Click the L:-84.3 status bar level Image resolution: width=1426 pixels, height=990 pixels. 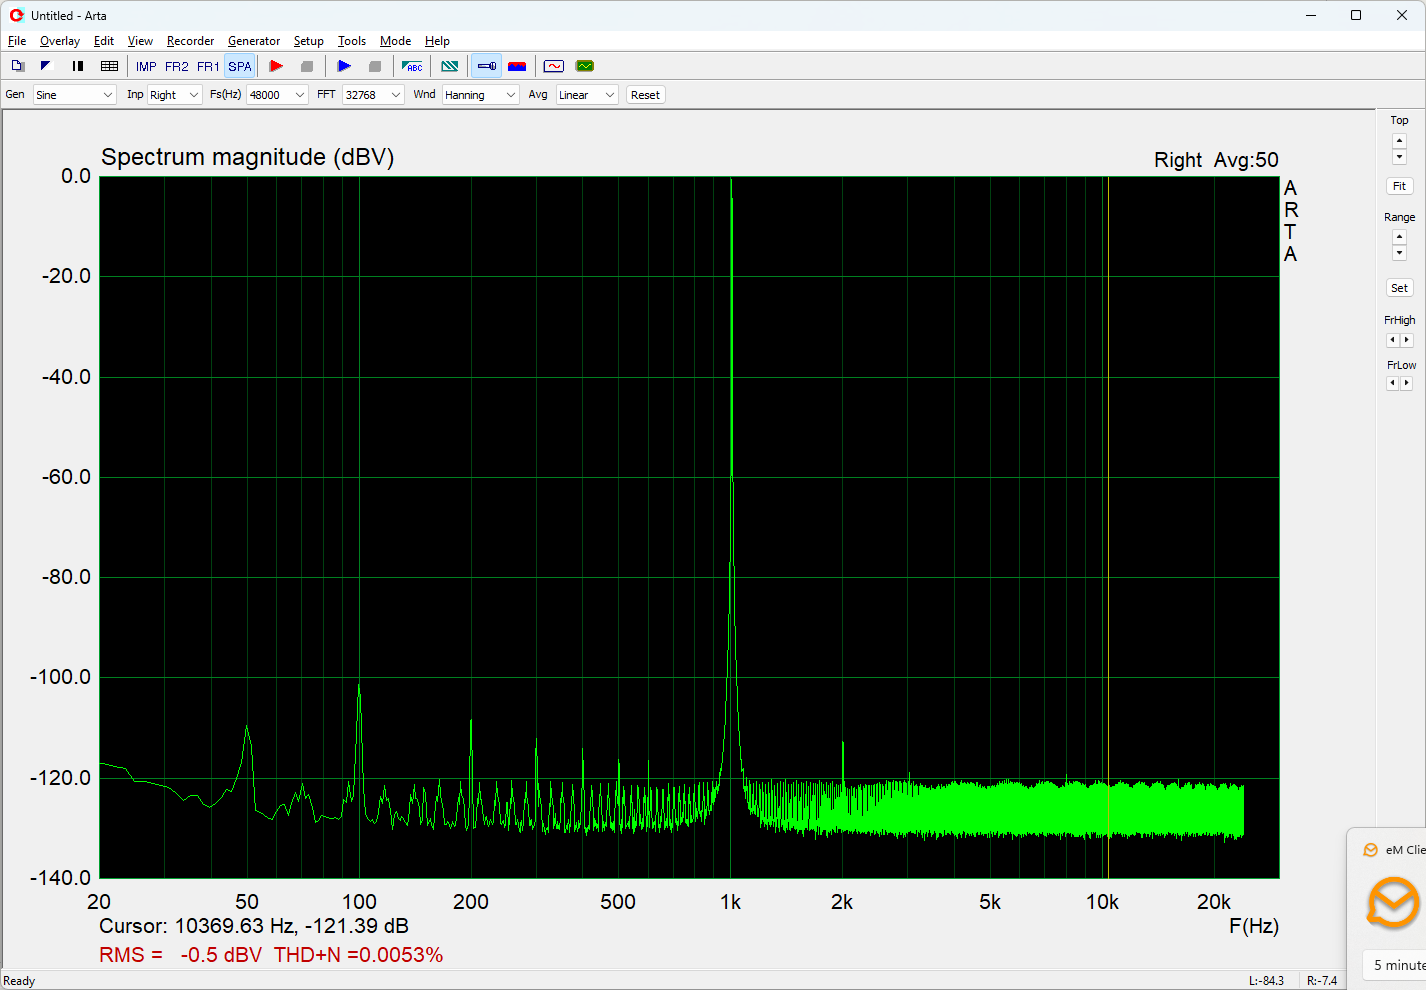(x=1266, y=980)
